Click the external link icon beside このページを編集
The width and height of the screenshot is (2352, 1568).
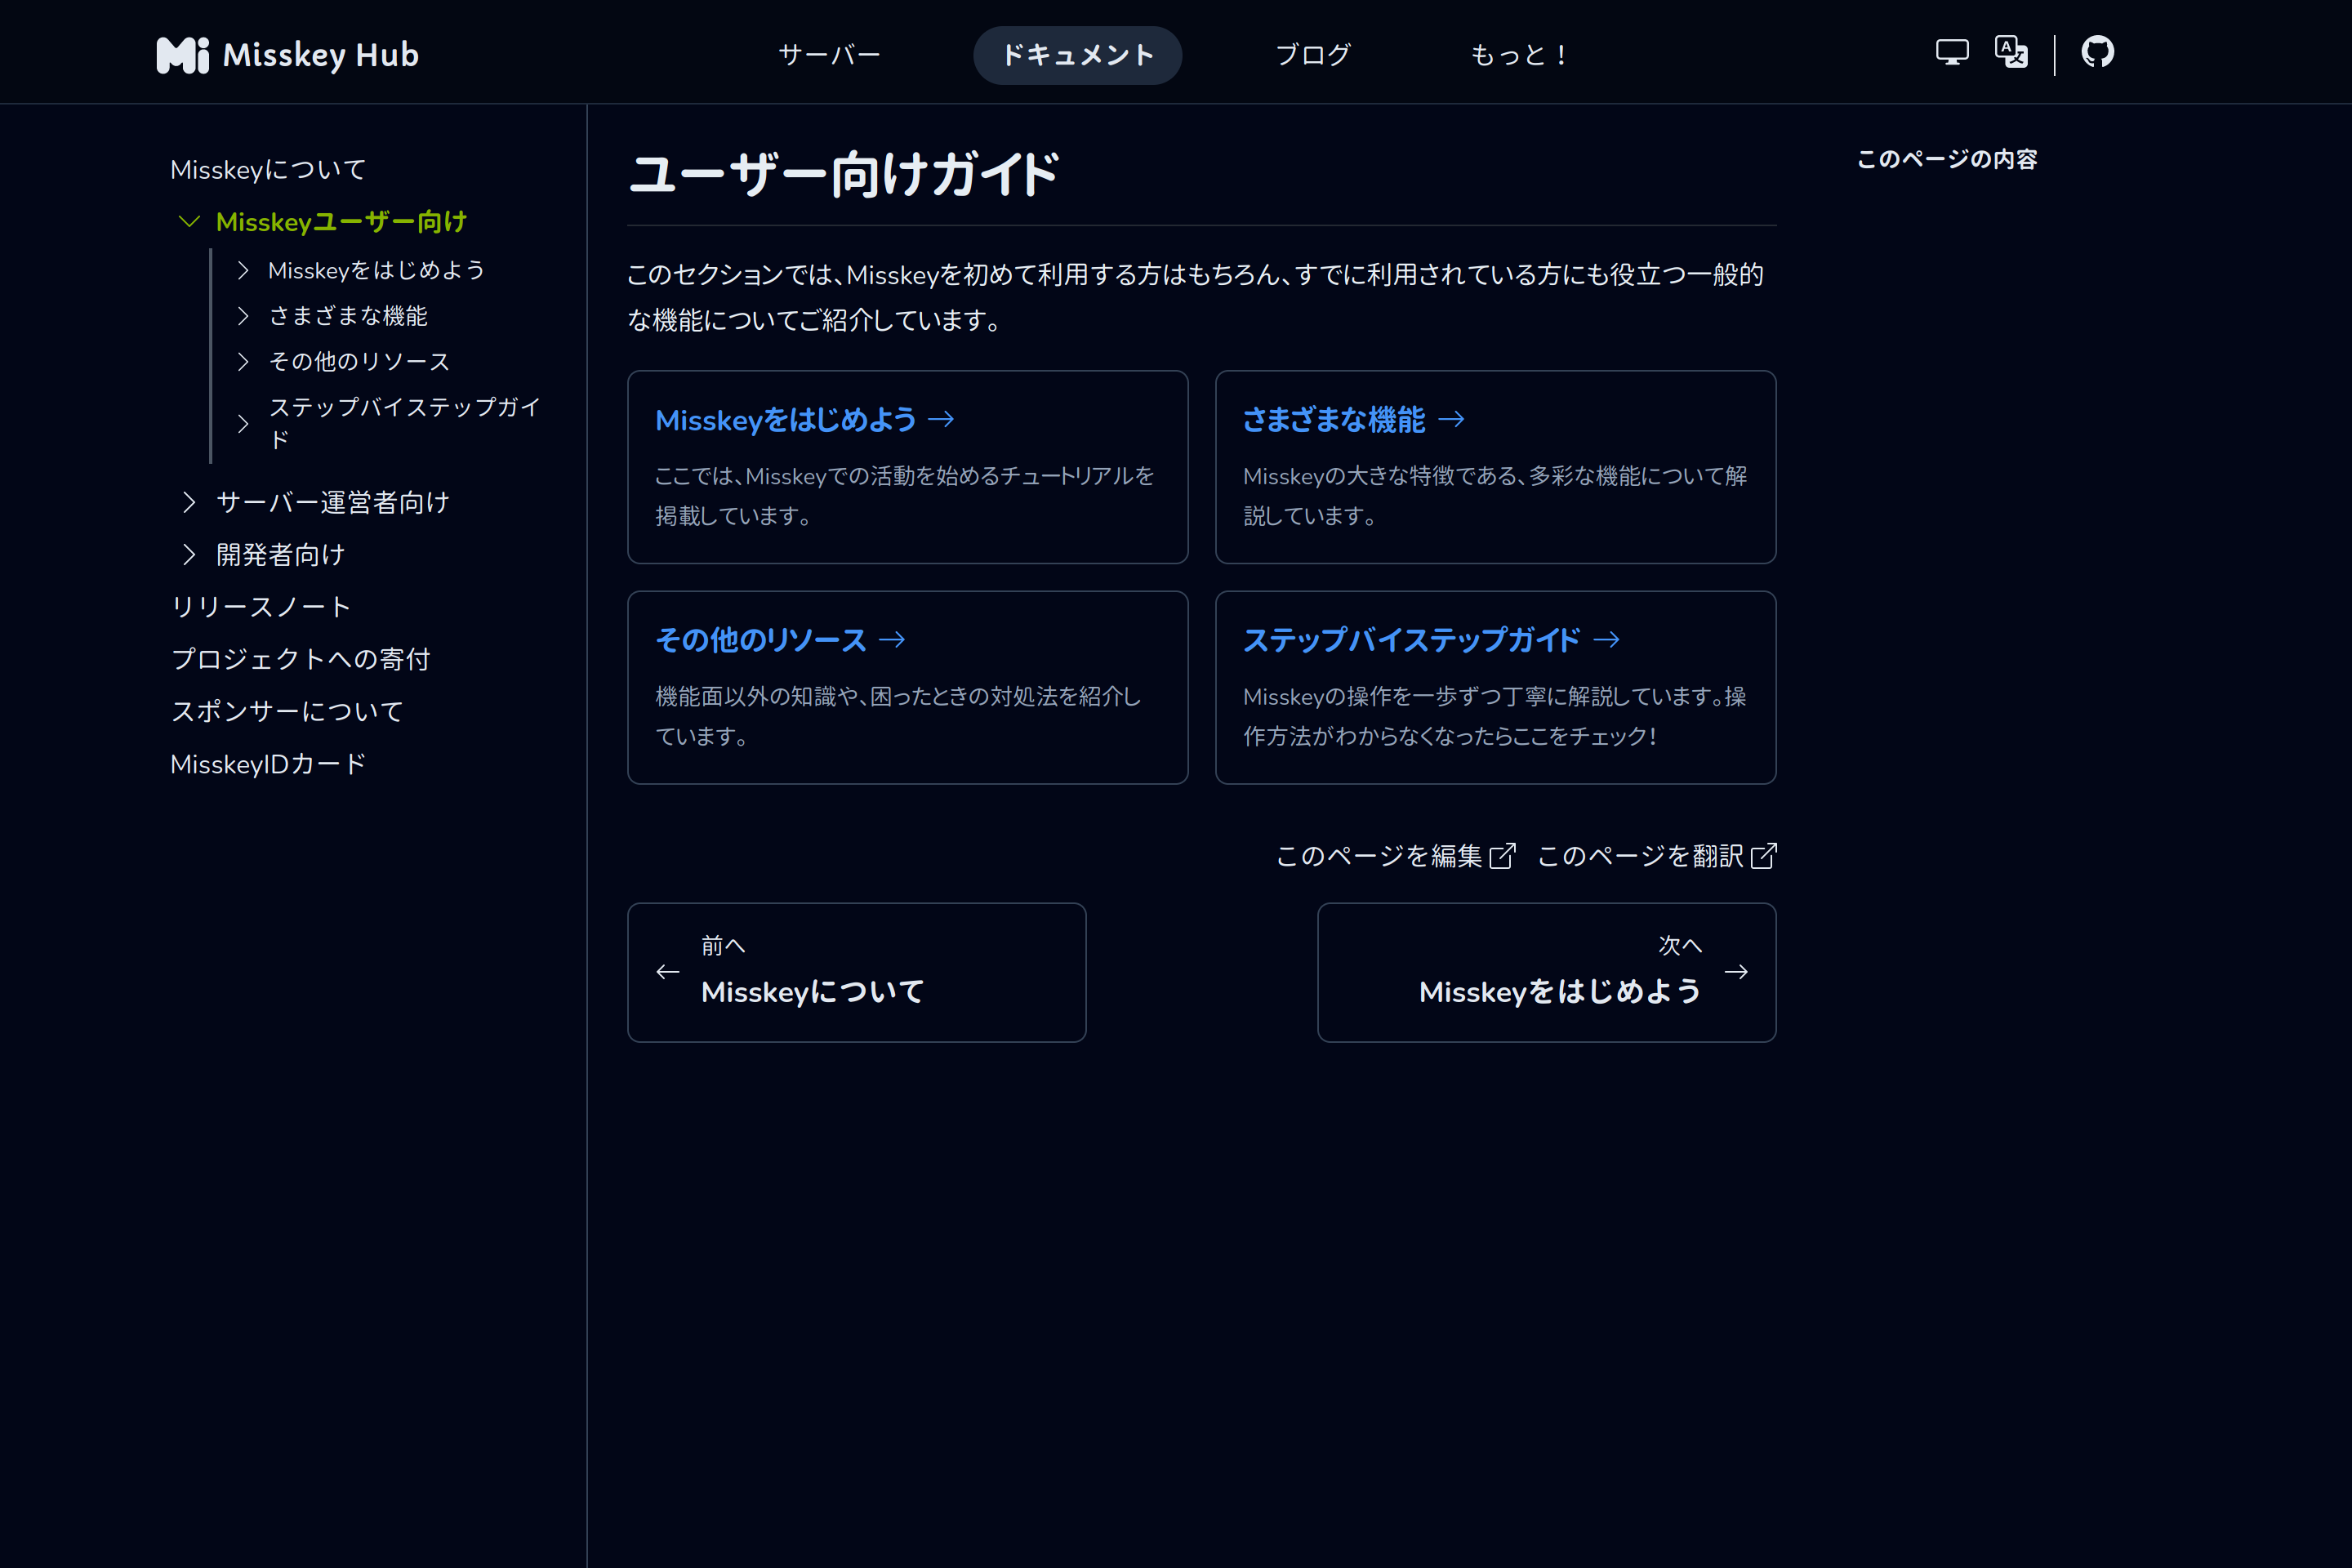(1502, 856)
